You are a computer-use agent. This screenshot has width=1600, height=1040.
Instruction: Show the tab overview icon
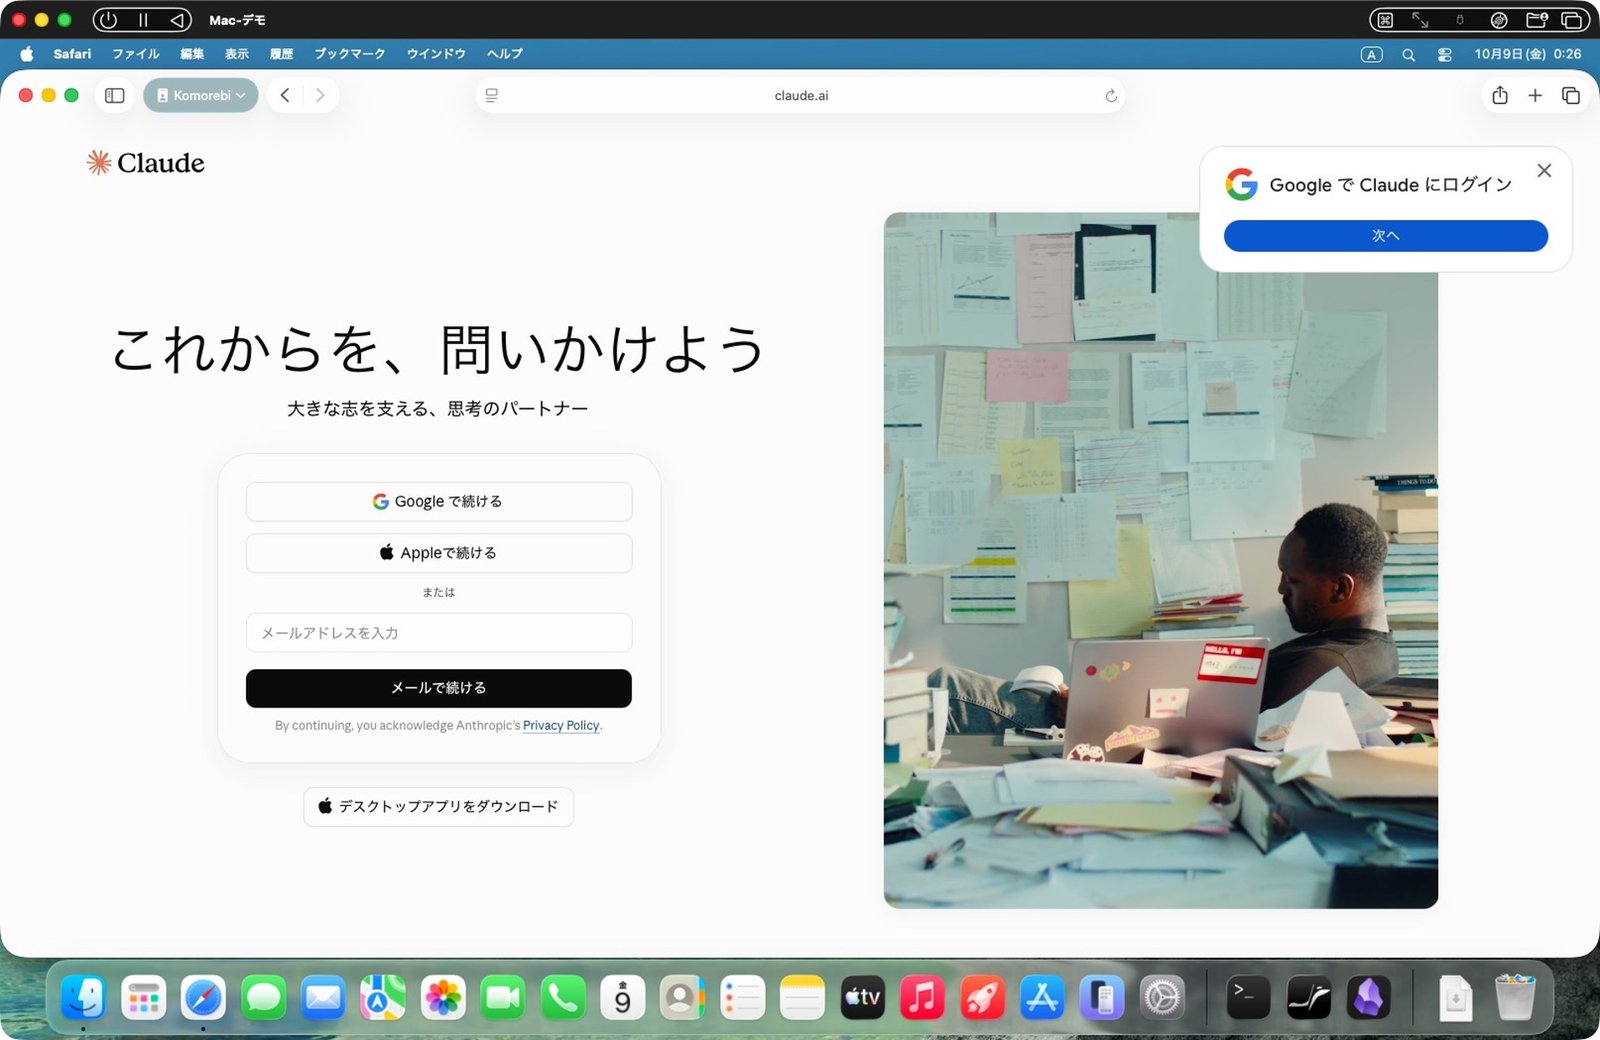coord(1571,96)
